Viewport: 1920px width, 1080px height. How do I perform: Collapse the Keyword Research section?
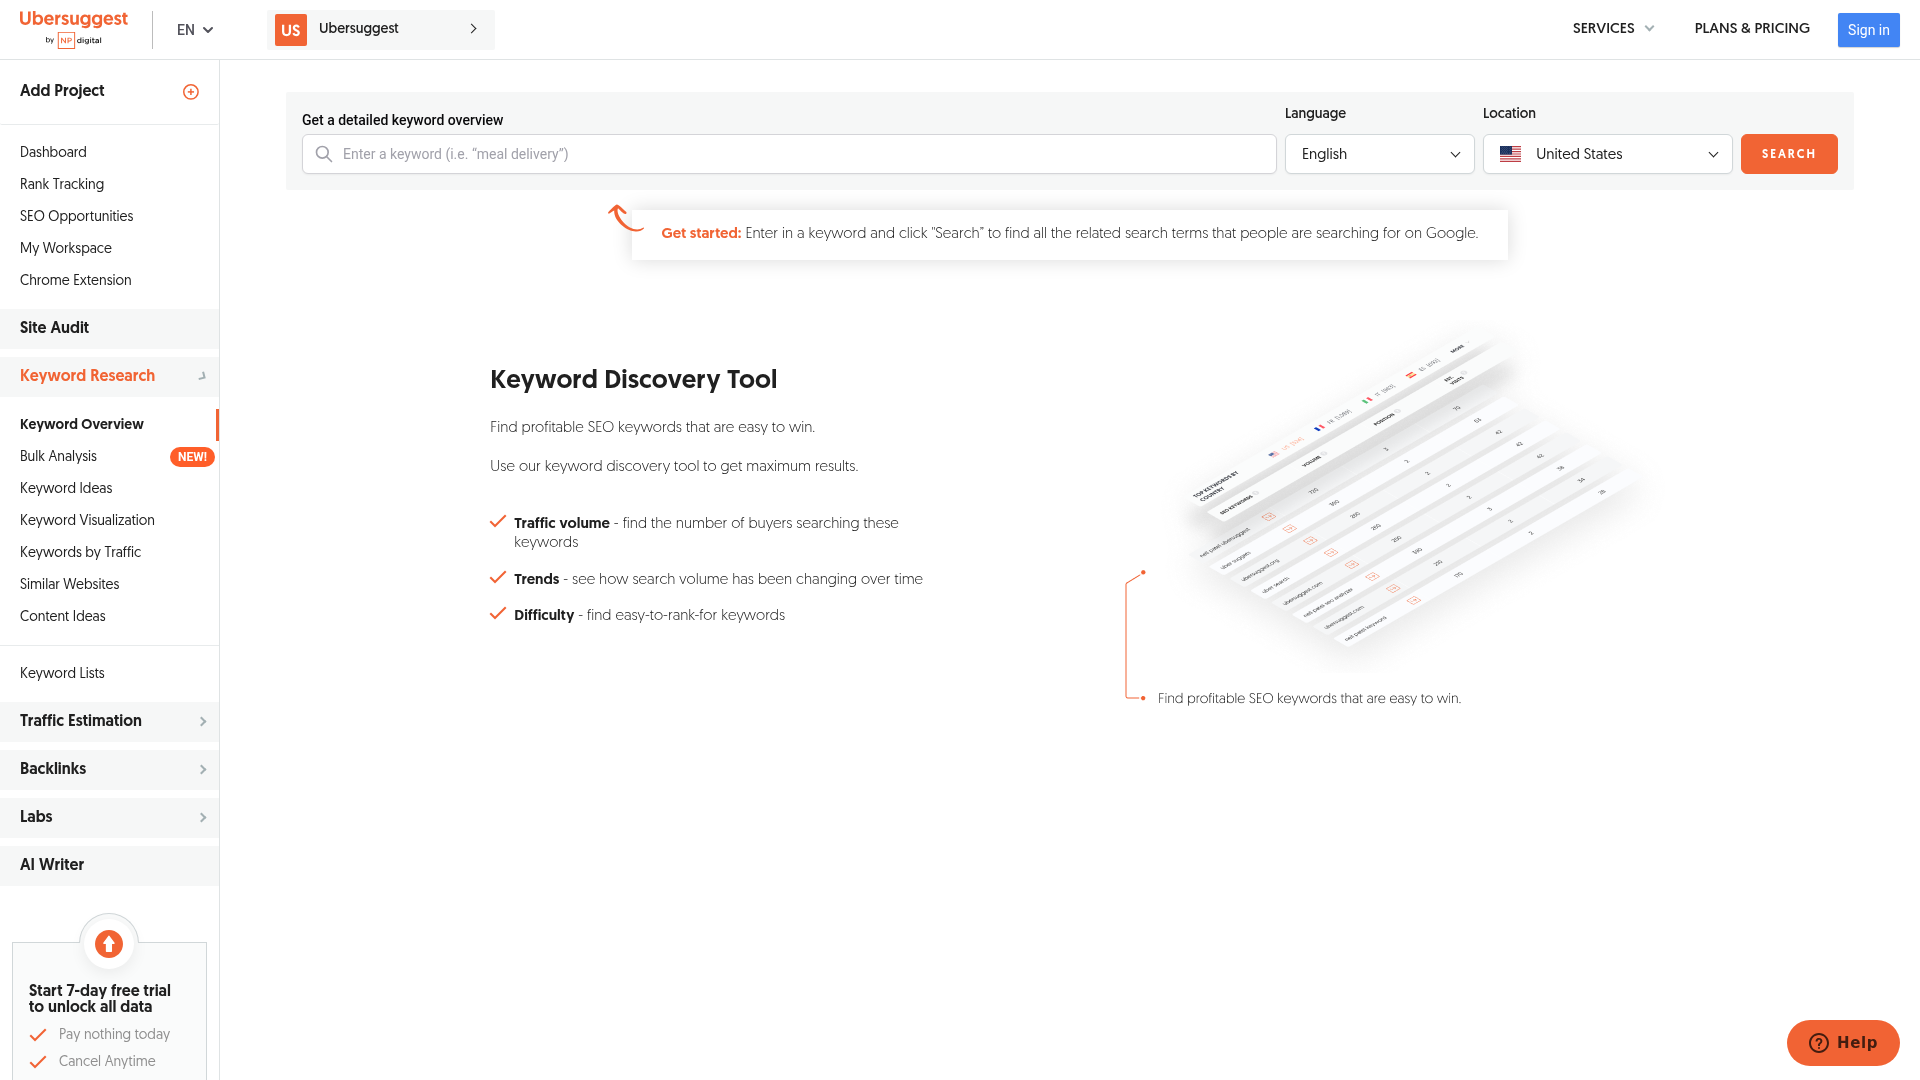109,376
